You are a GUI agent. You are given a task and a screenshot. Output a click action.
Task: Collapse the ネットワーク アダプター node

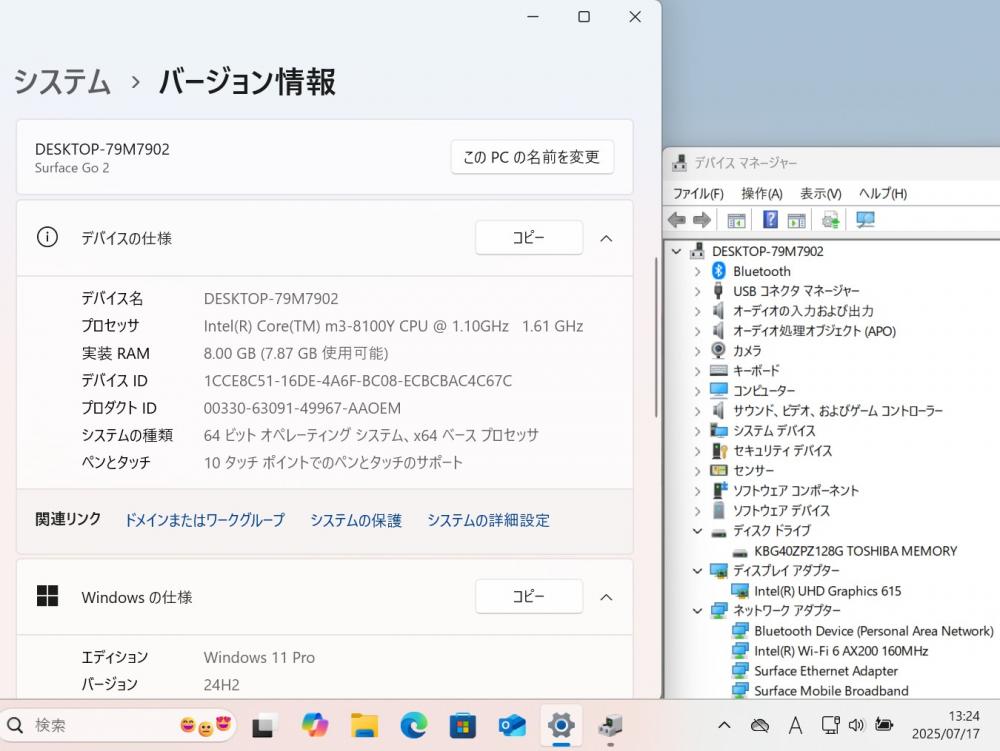click(698, 610)
